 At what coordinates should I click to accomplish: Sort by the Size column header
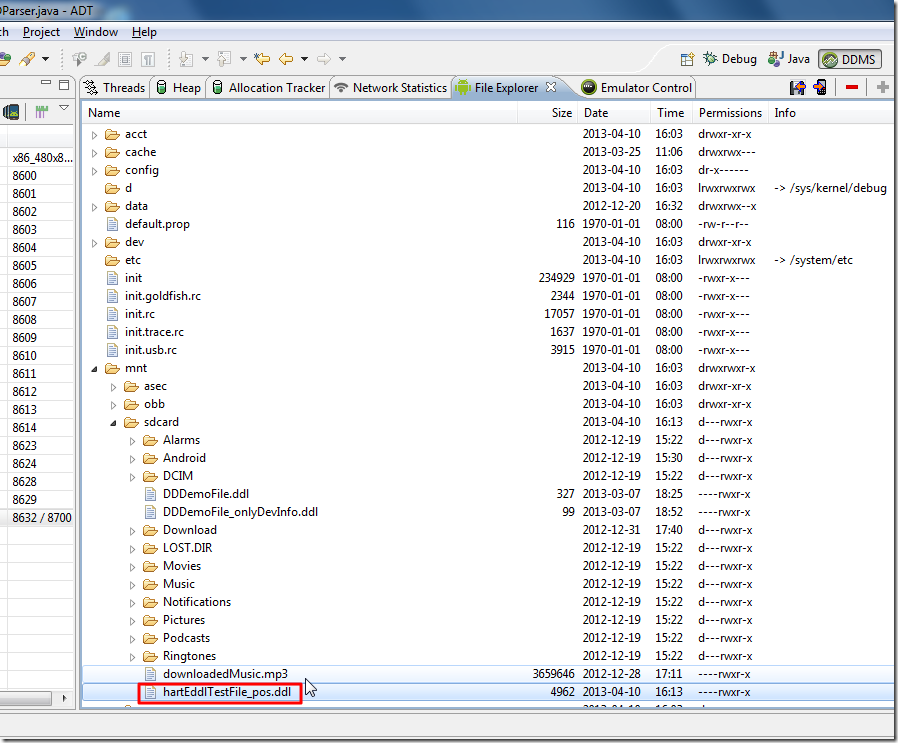548,113
